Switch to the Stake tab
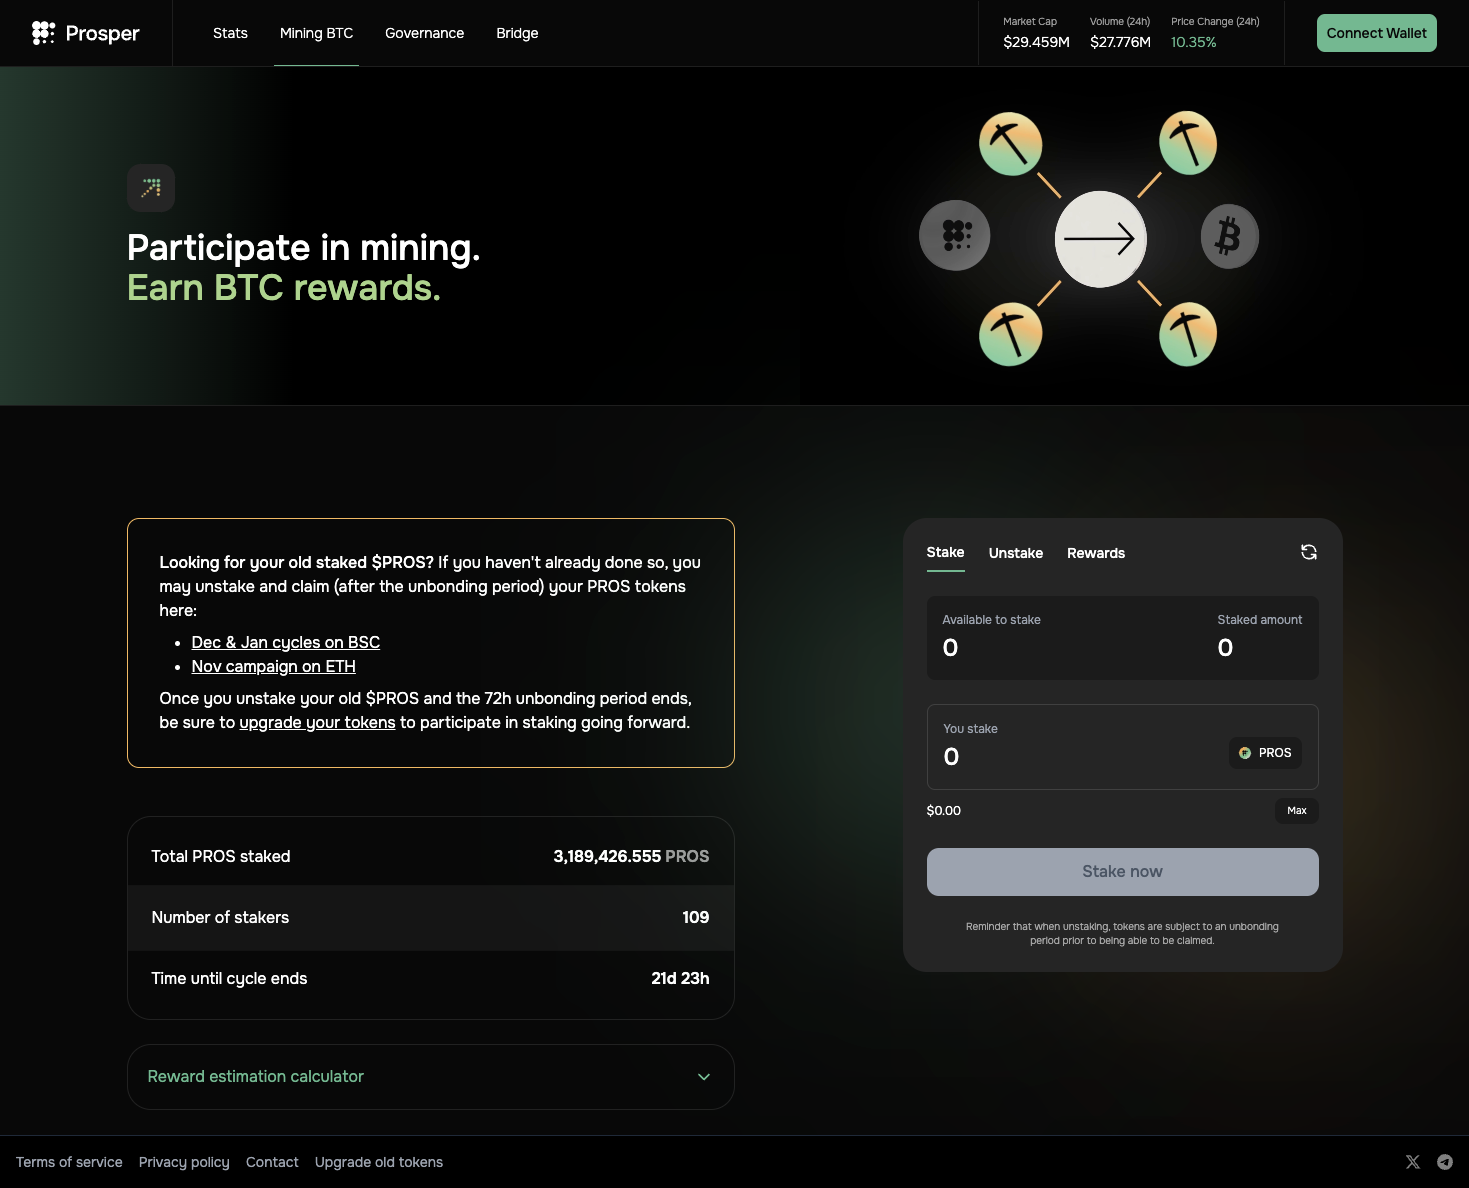The height and width of the screenshot is (1188, 1469). point(945,552)
